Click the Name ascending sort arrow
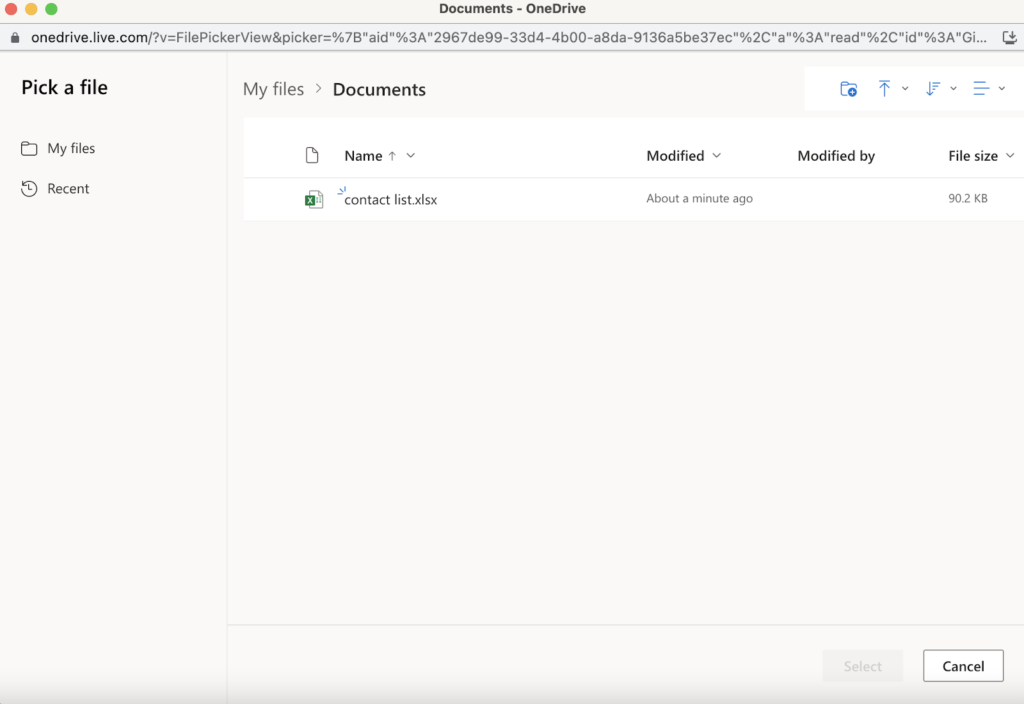 [392, 155]
